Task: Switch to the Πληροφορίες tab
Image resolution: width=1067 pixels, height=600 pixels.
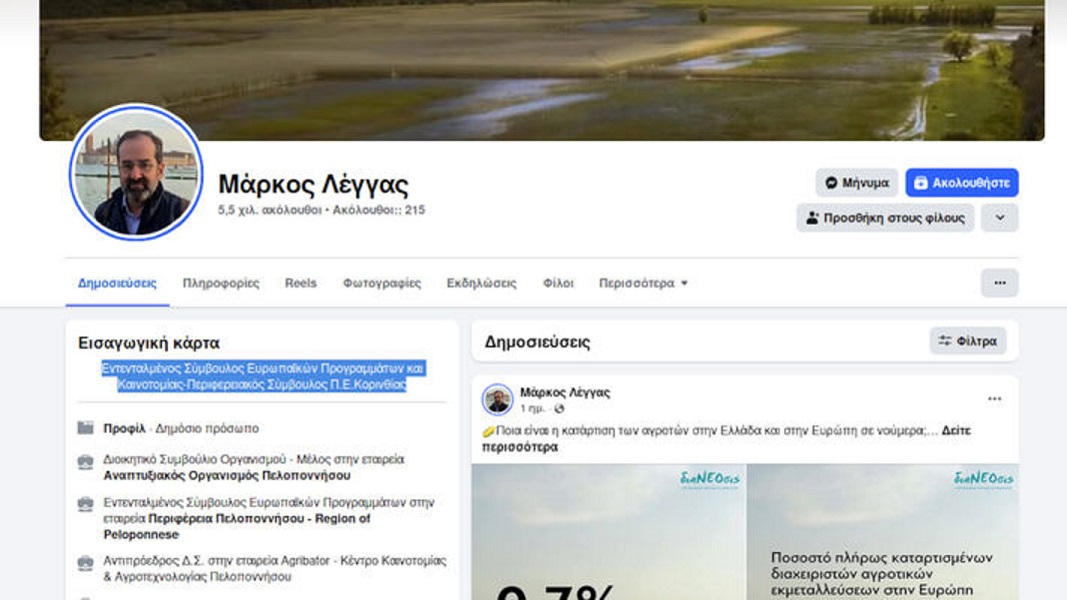Action: 220,283
